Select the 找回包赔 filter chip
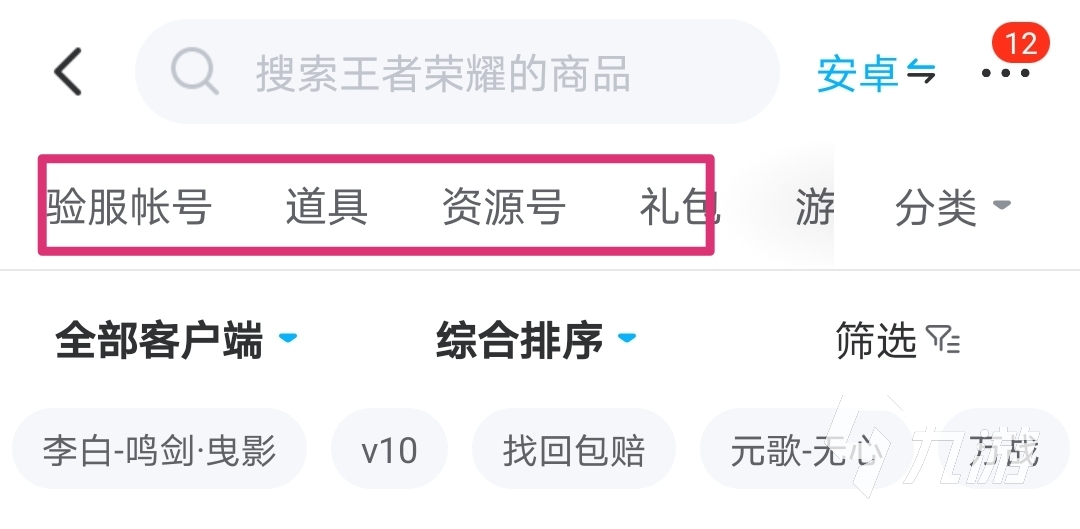1080x529 pixels. [573, 451]
